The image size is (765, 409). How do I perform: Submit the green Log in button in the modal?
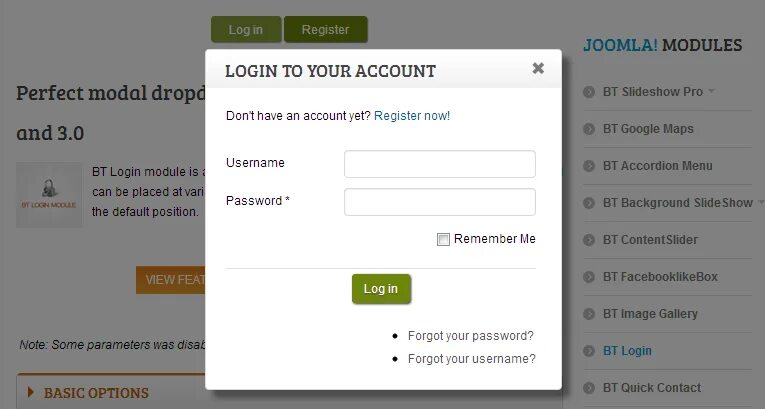tap(381, 289)
